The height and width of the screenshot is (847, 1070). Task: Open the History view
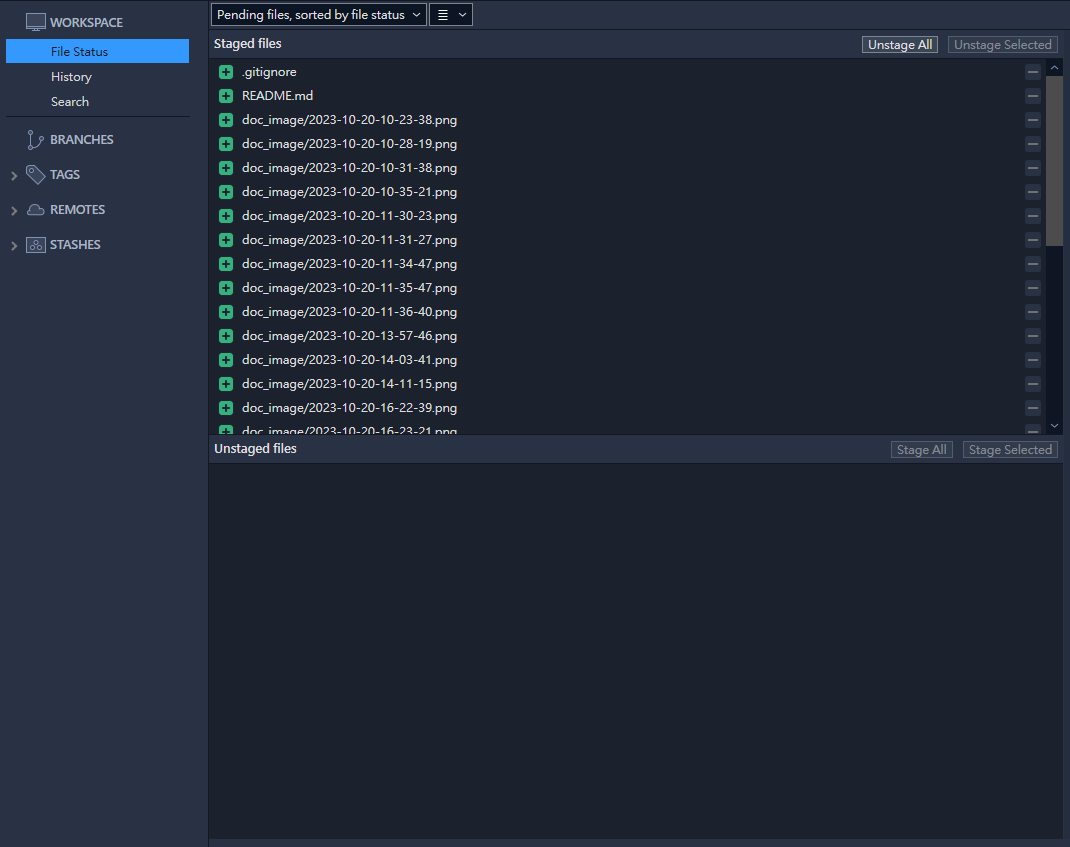(x=71, y=77)
